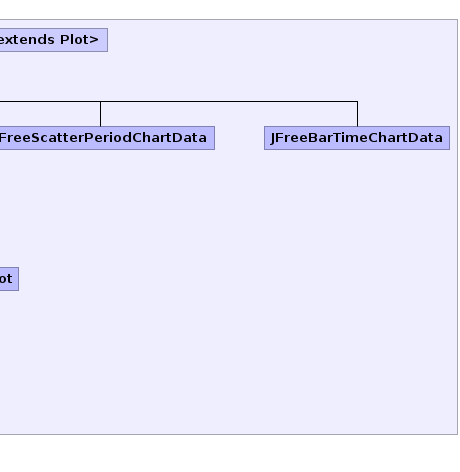This screenshot has height=472, width=460.
Task: Click the vertical connector above JFreeBarTimeChartData
Action: (357, 114)
